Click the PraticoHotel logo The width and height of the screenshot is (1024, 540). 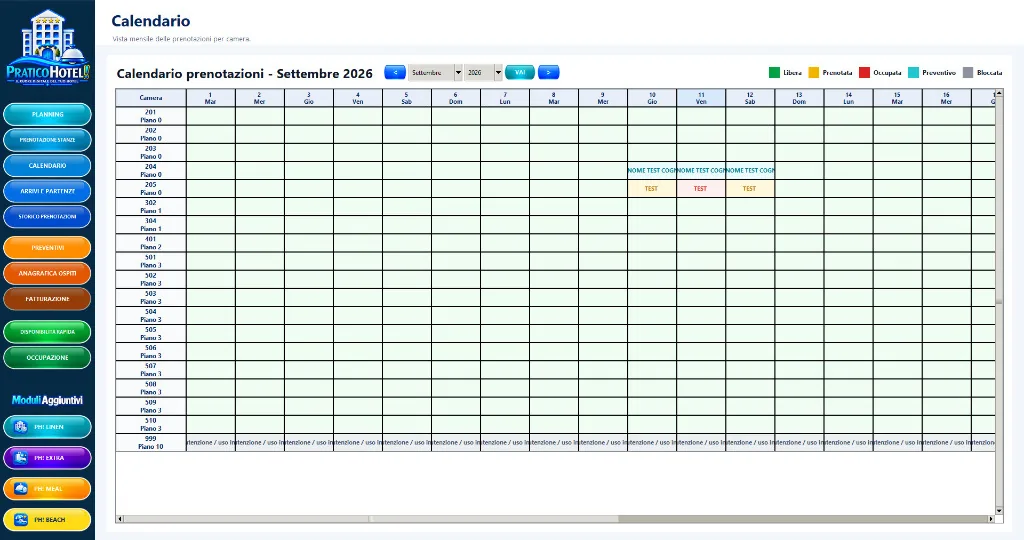click(x=48, y=48)
